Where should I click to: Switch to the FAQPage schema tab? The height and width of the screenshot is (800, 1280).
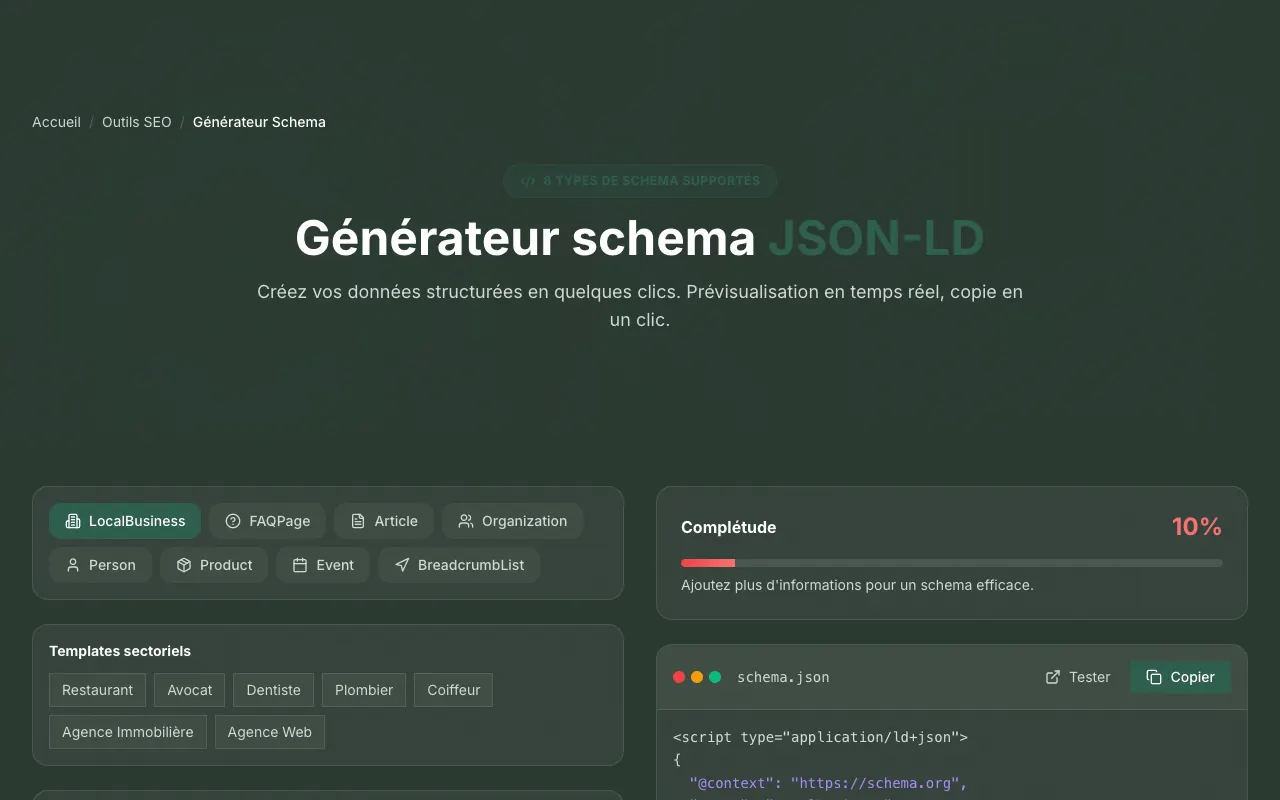click(x=267, y=521)
